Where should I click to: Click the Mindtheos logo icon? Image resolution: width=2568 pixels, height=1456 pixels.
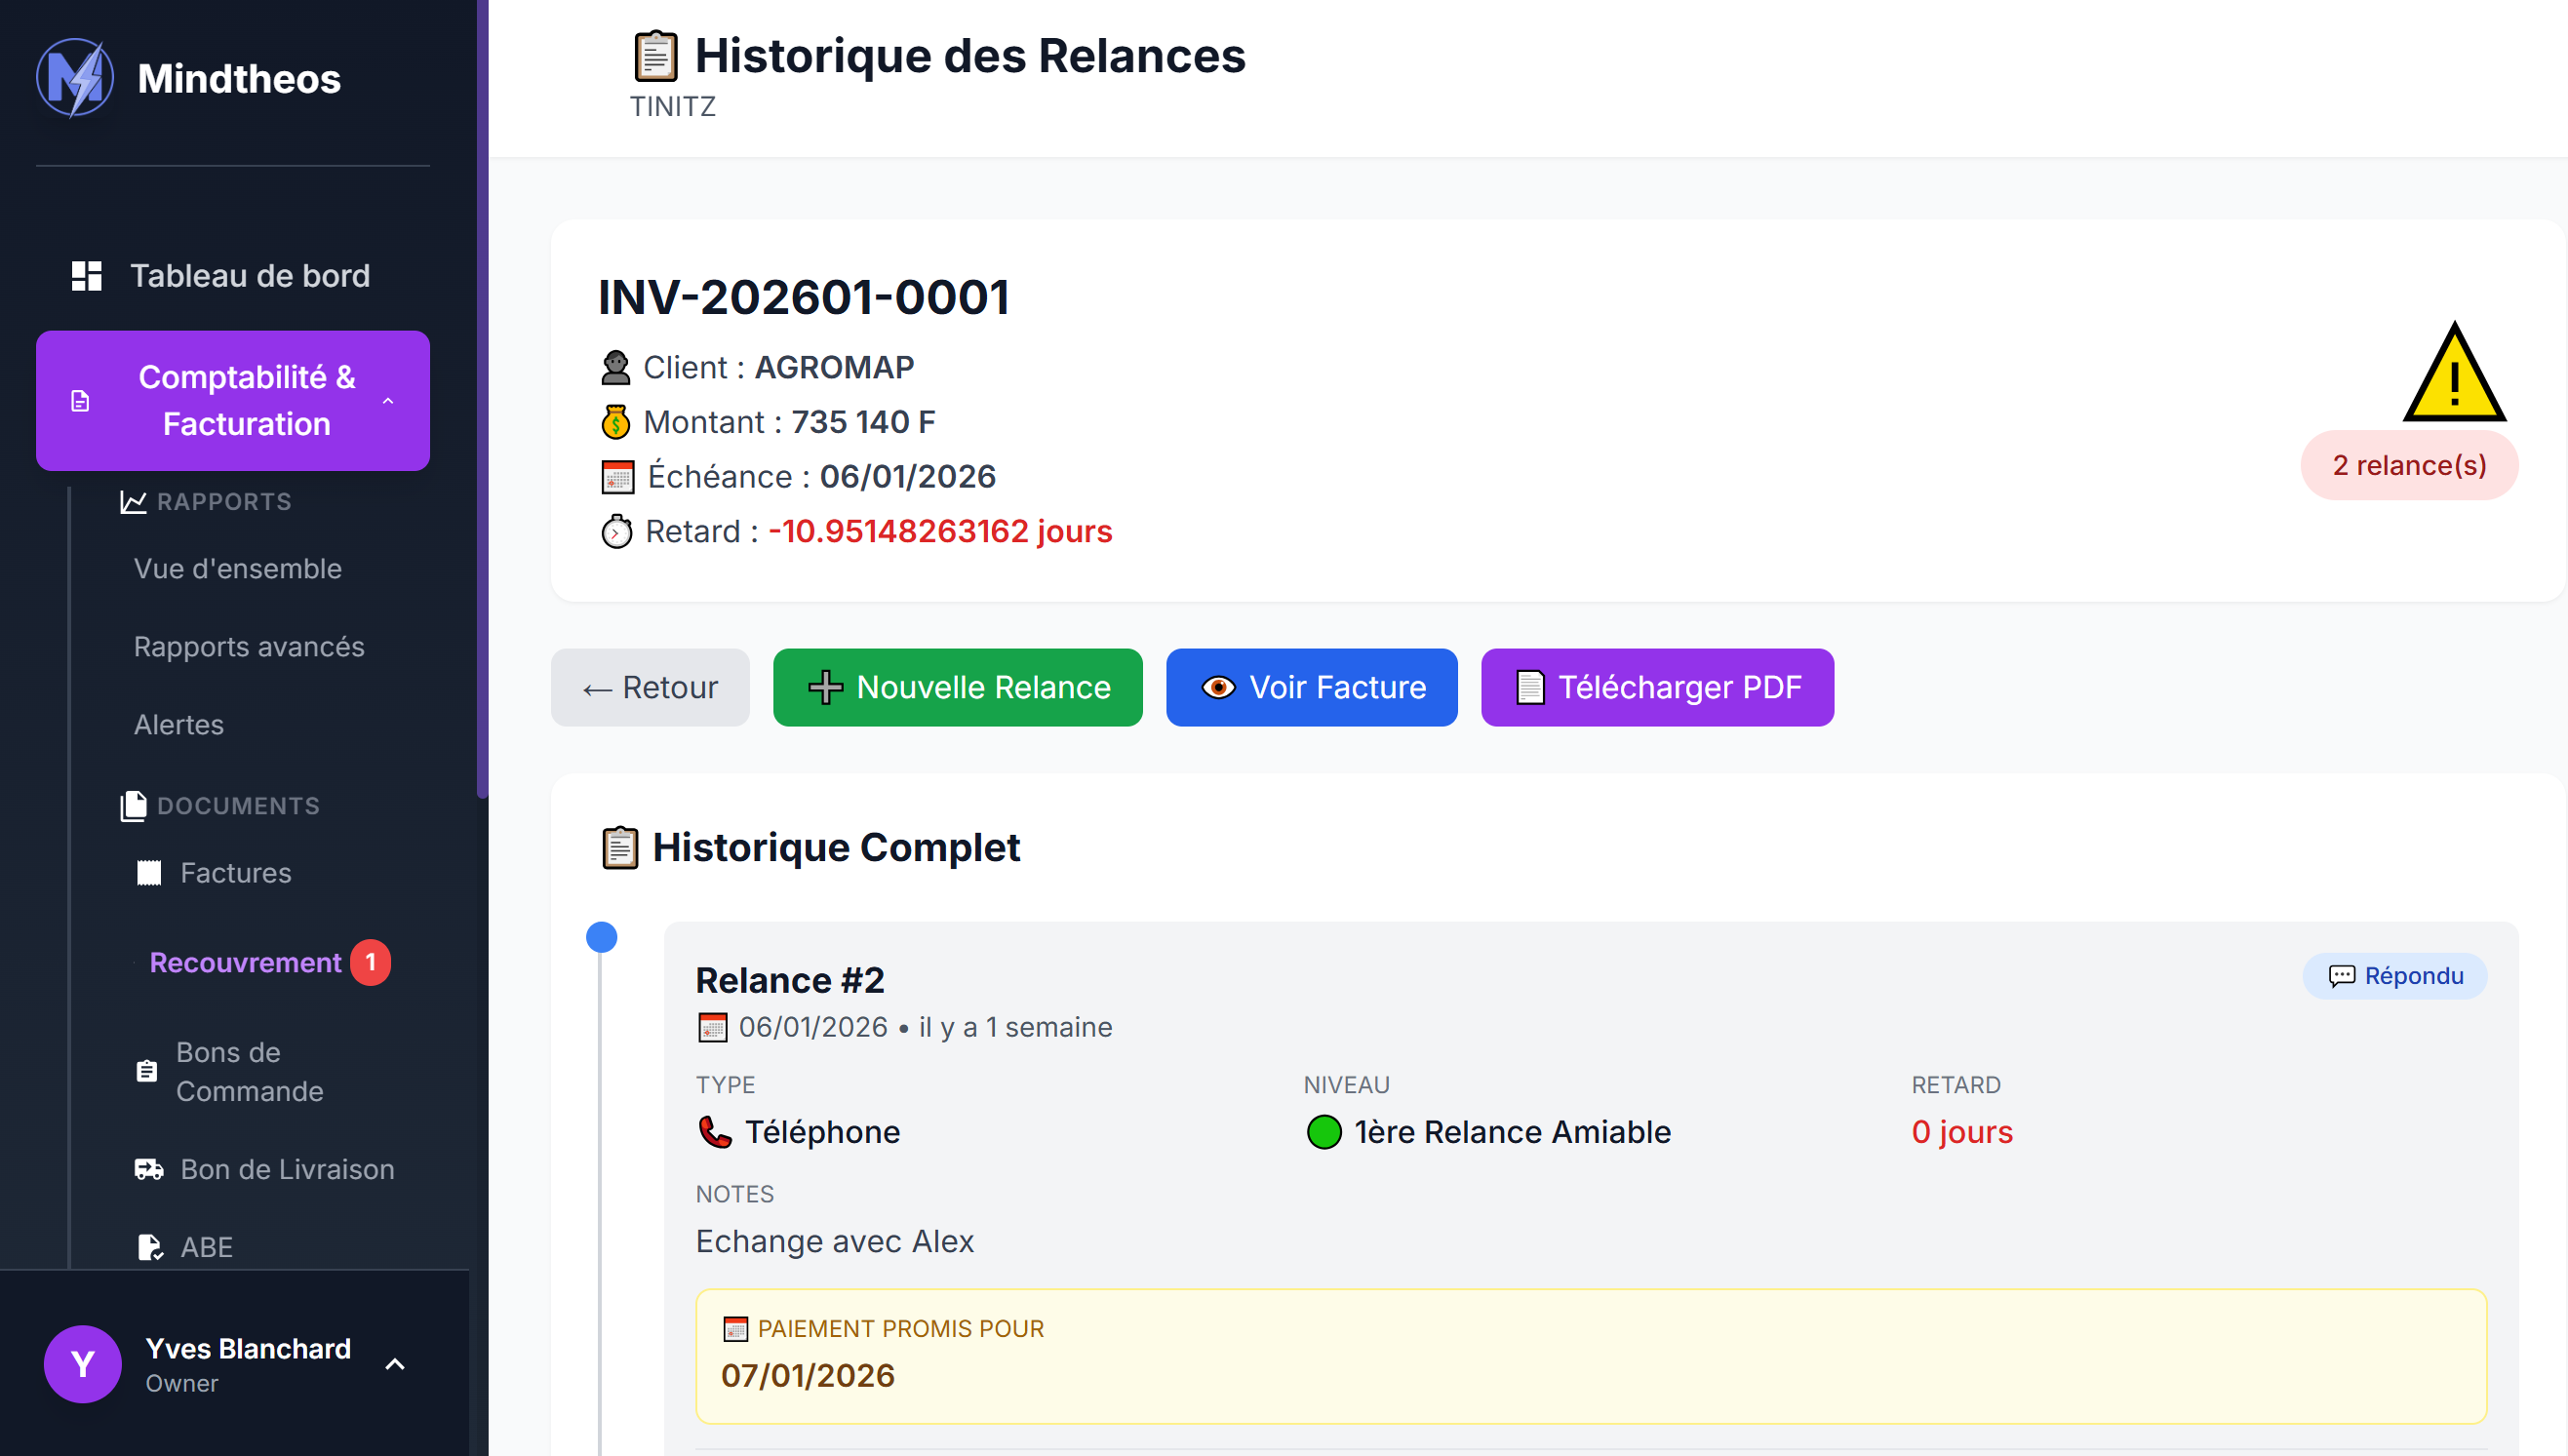click(76, 77)
